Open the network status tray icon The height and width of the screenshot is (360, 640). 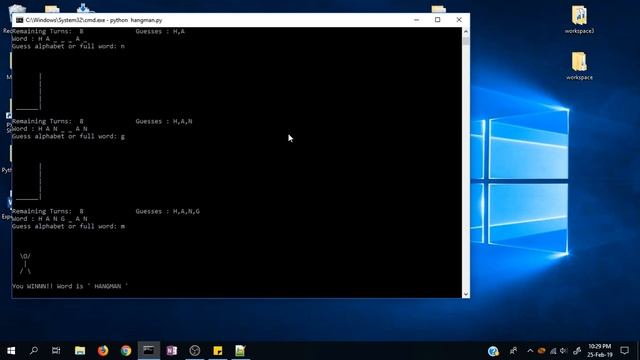pos(553,351)
